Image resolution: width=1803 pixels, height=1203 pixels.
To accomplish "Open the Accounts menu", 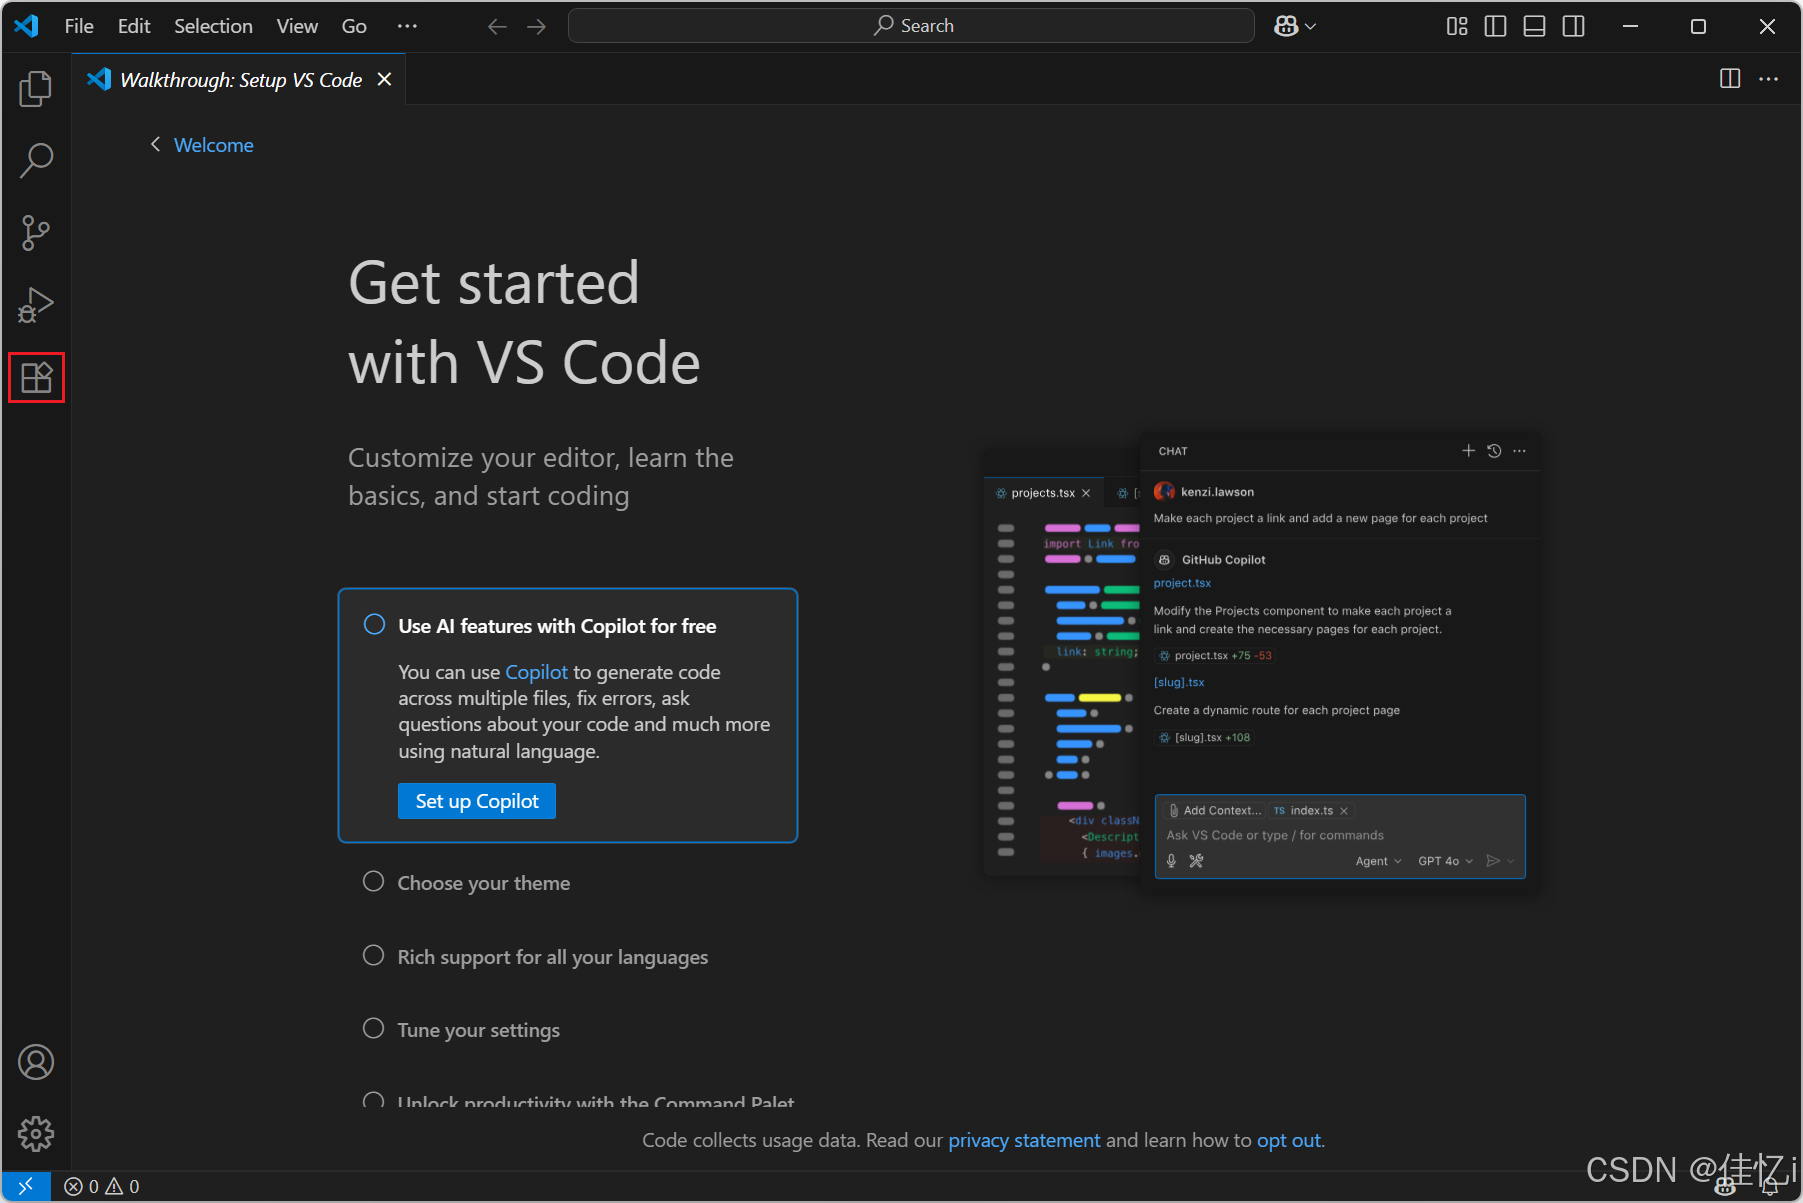I will click(x=36, y=1062).
